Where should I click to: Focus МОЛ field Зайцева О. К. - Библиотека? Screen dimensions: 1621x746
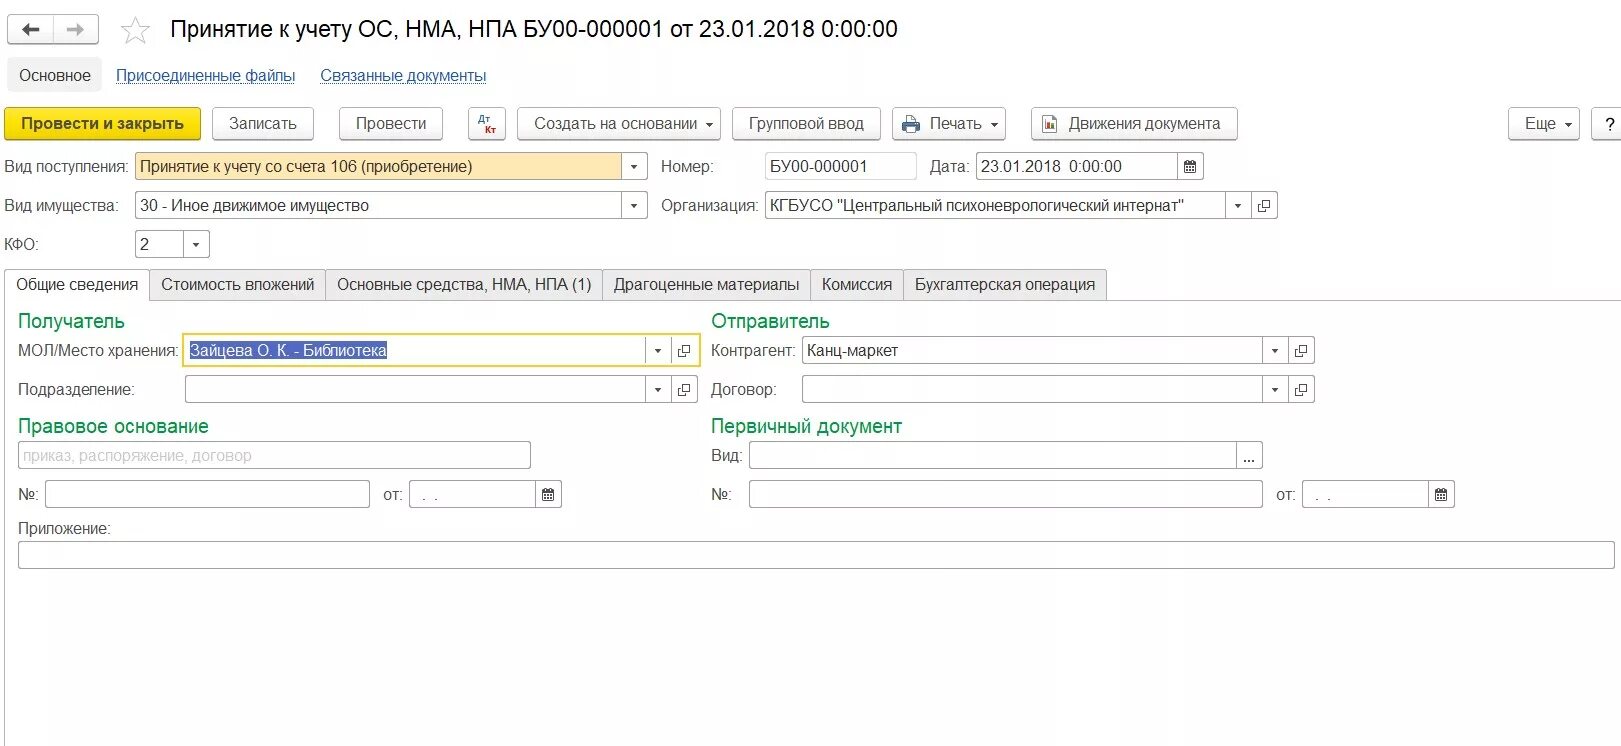pos(415,351)
